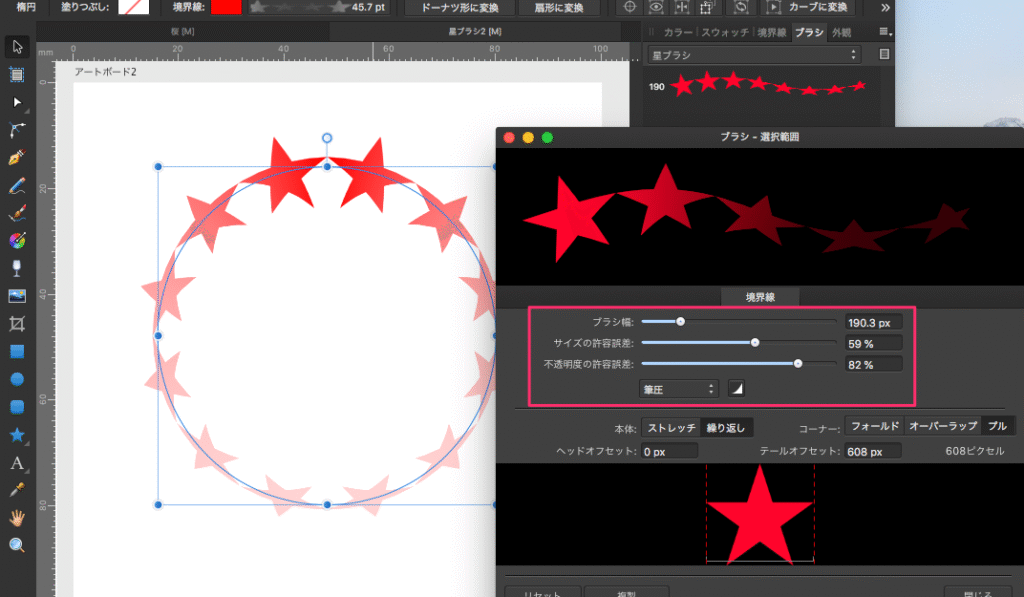Pick the Transparency wine glass tool
Screen dimensions: 1024x597
tap(17, 268)
